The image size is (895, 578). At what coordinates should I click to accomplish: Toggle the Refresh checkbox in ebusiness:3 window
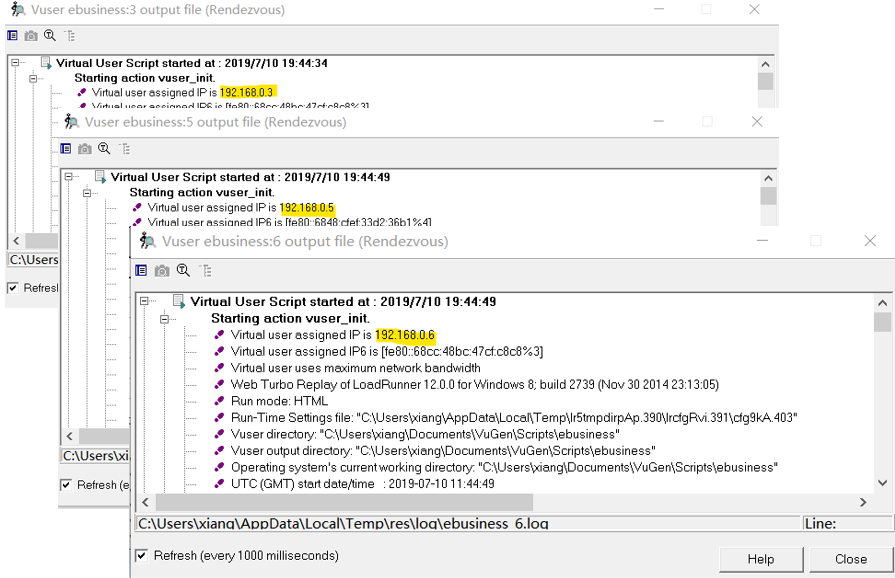13,288
